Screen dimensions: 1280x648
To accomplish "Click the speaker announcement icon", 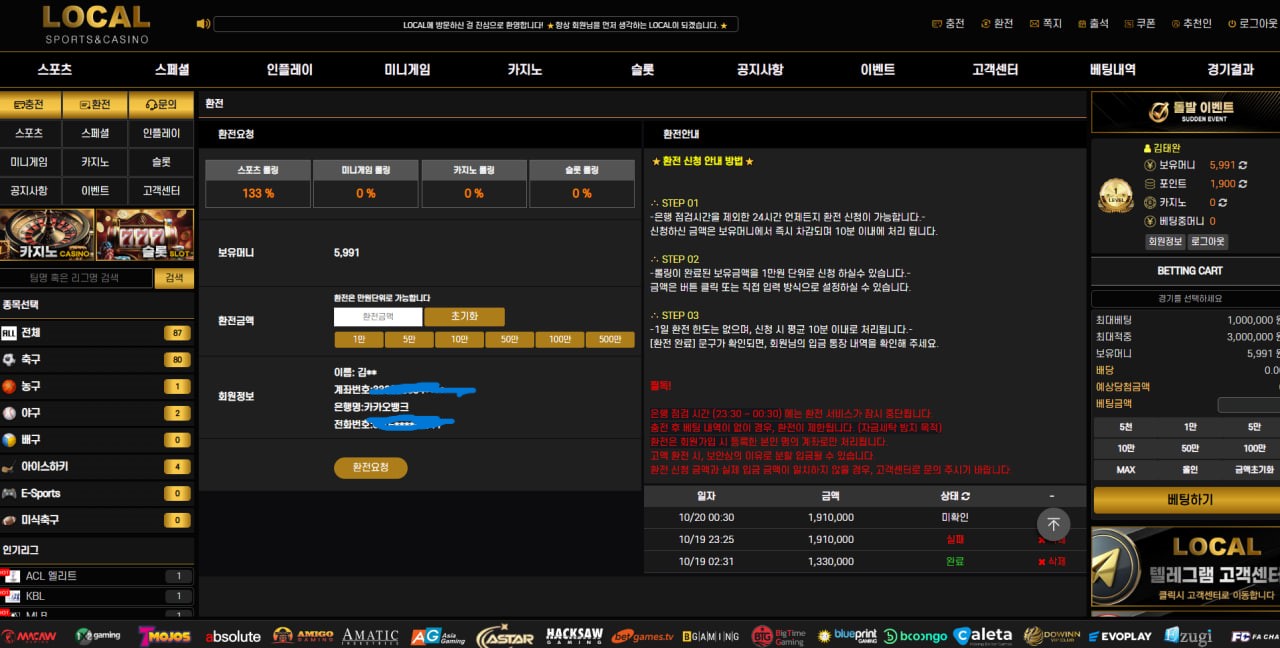I will click(203, 24).
